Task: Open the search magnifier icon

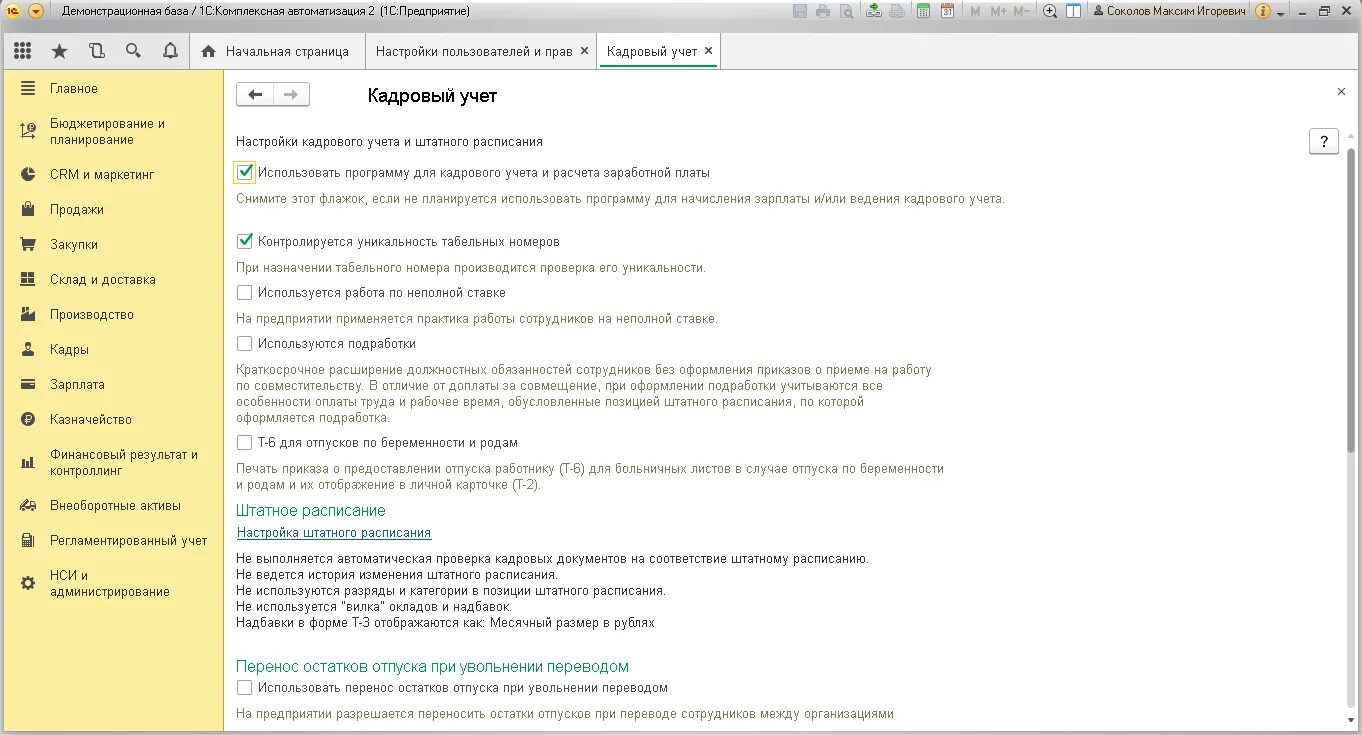Action: pos(133,51)
